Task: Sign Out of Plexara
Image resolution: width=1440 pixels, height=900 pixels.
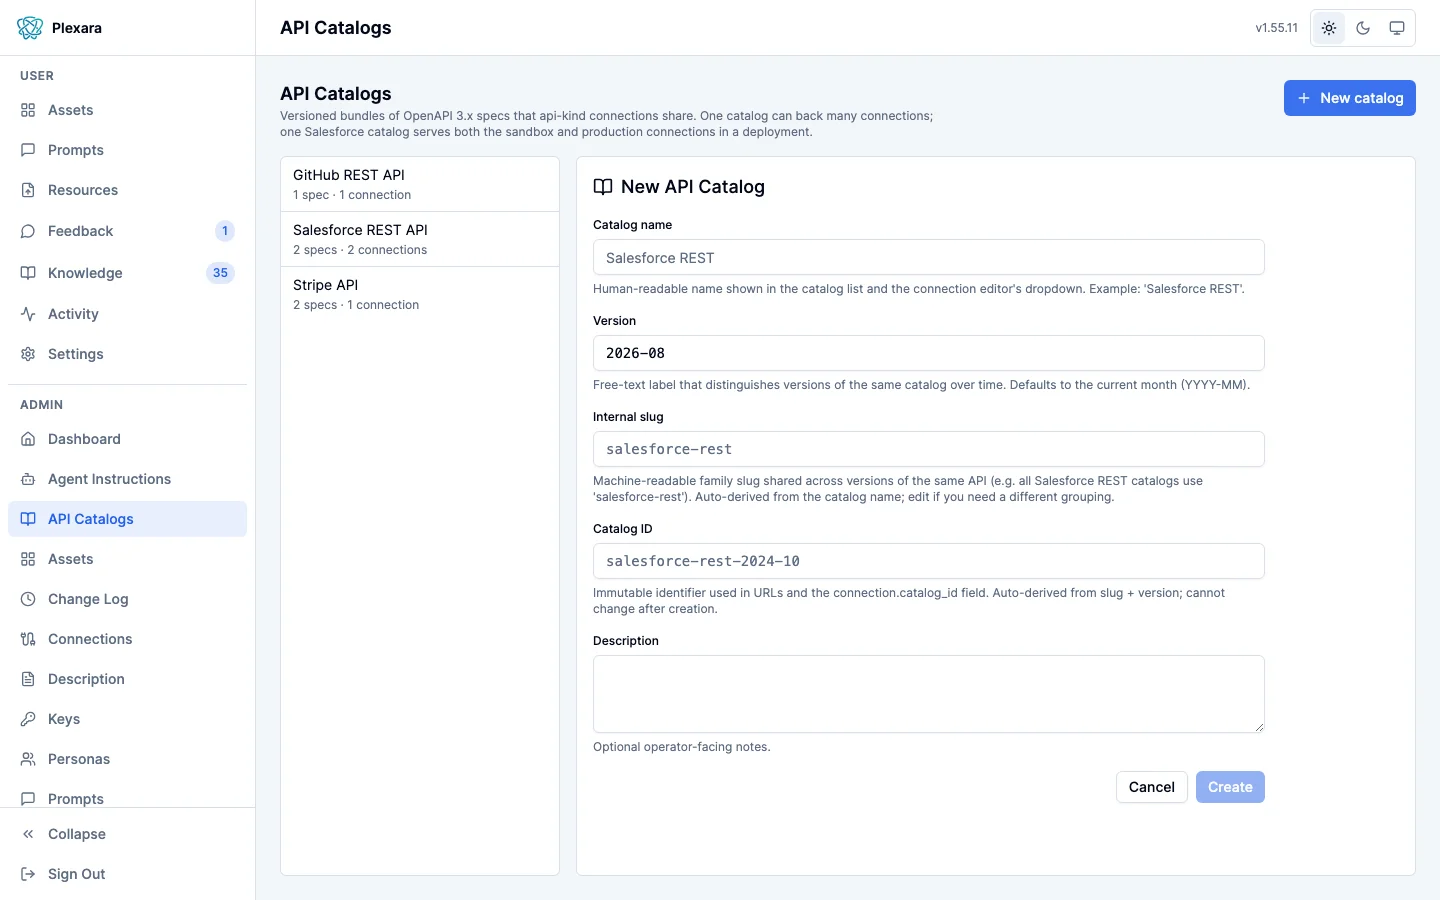Action: tap(127, 874)
